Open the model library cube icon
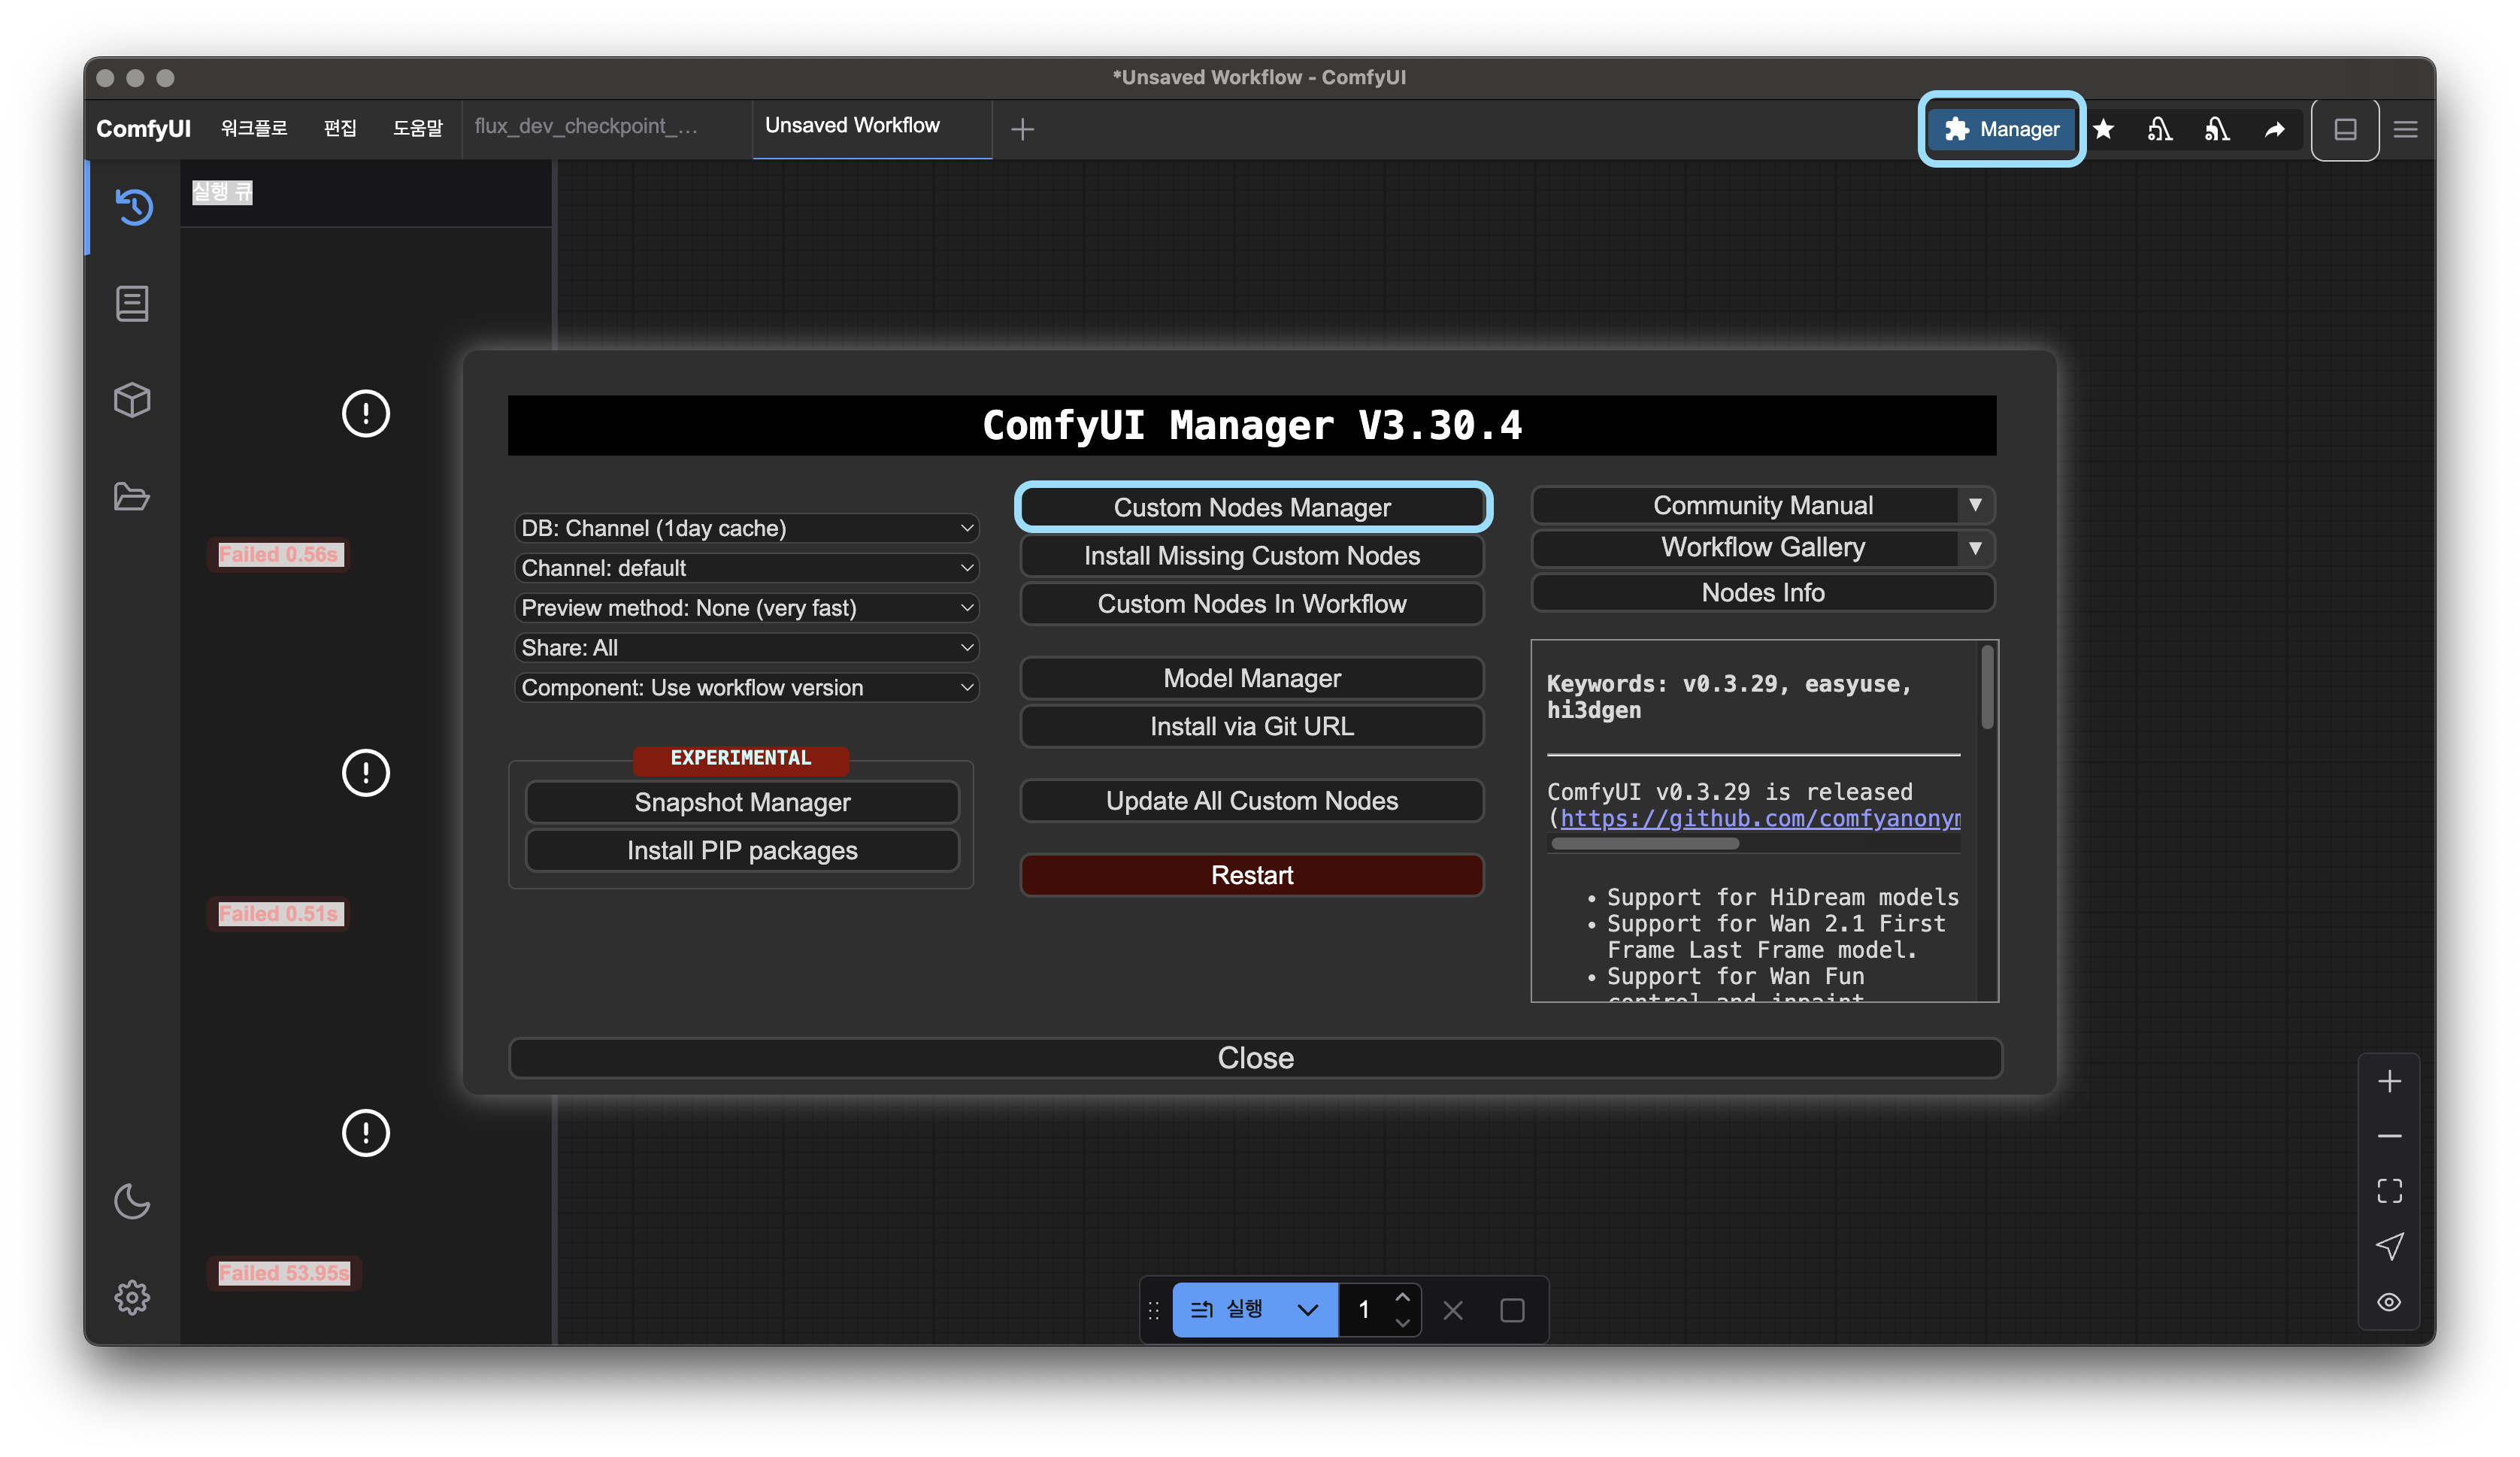Viewport: 2520px width, 1457px height. [x=132, y=400]
